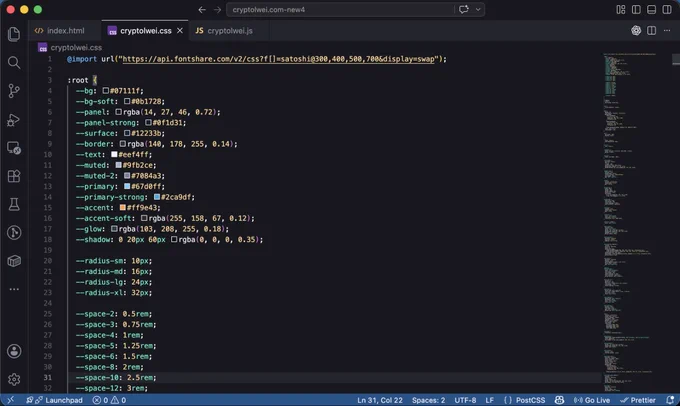Open the Remote Explorer view

14,148
